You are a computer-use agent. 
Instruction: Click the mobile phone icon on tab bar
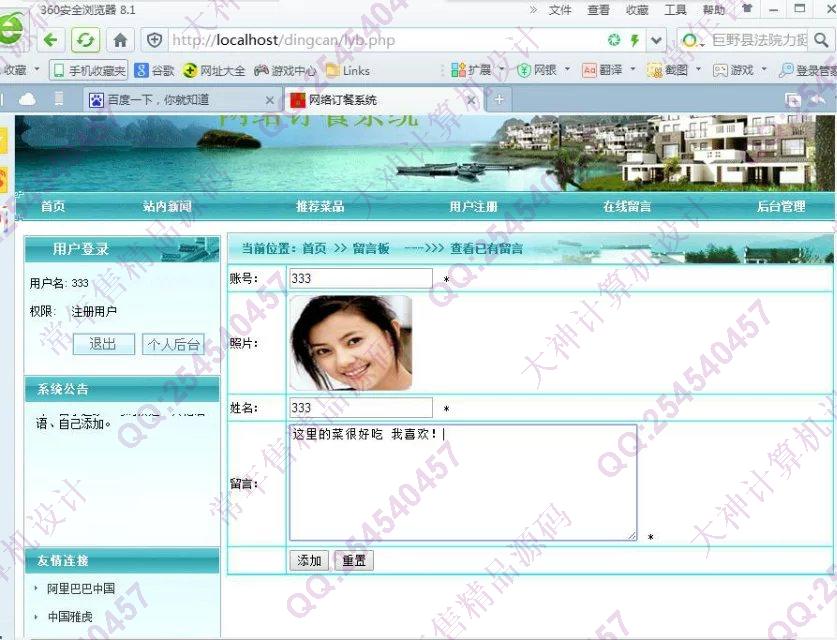point(59,99)
